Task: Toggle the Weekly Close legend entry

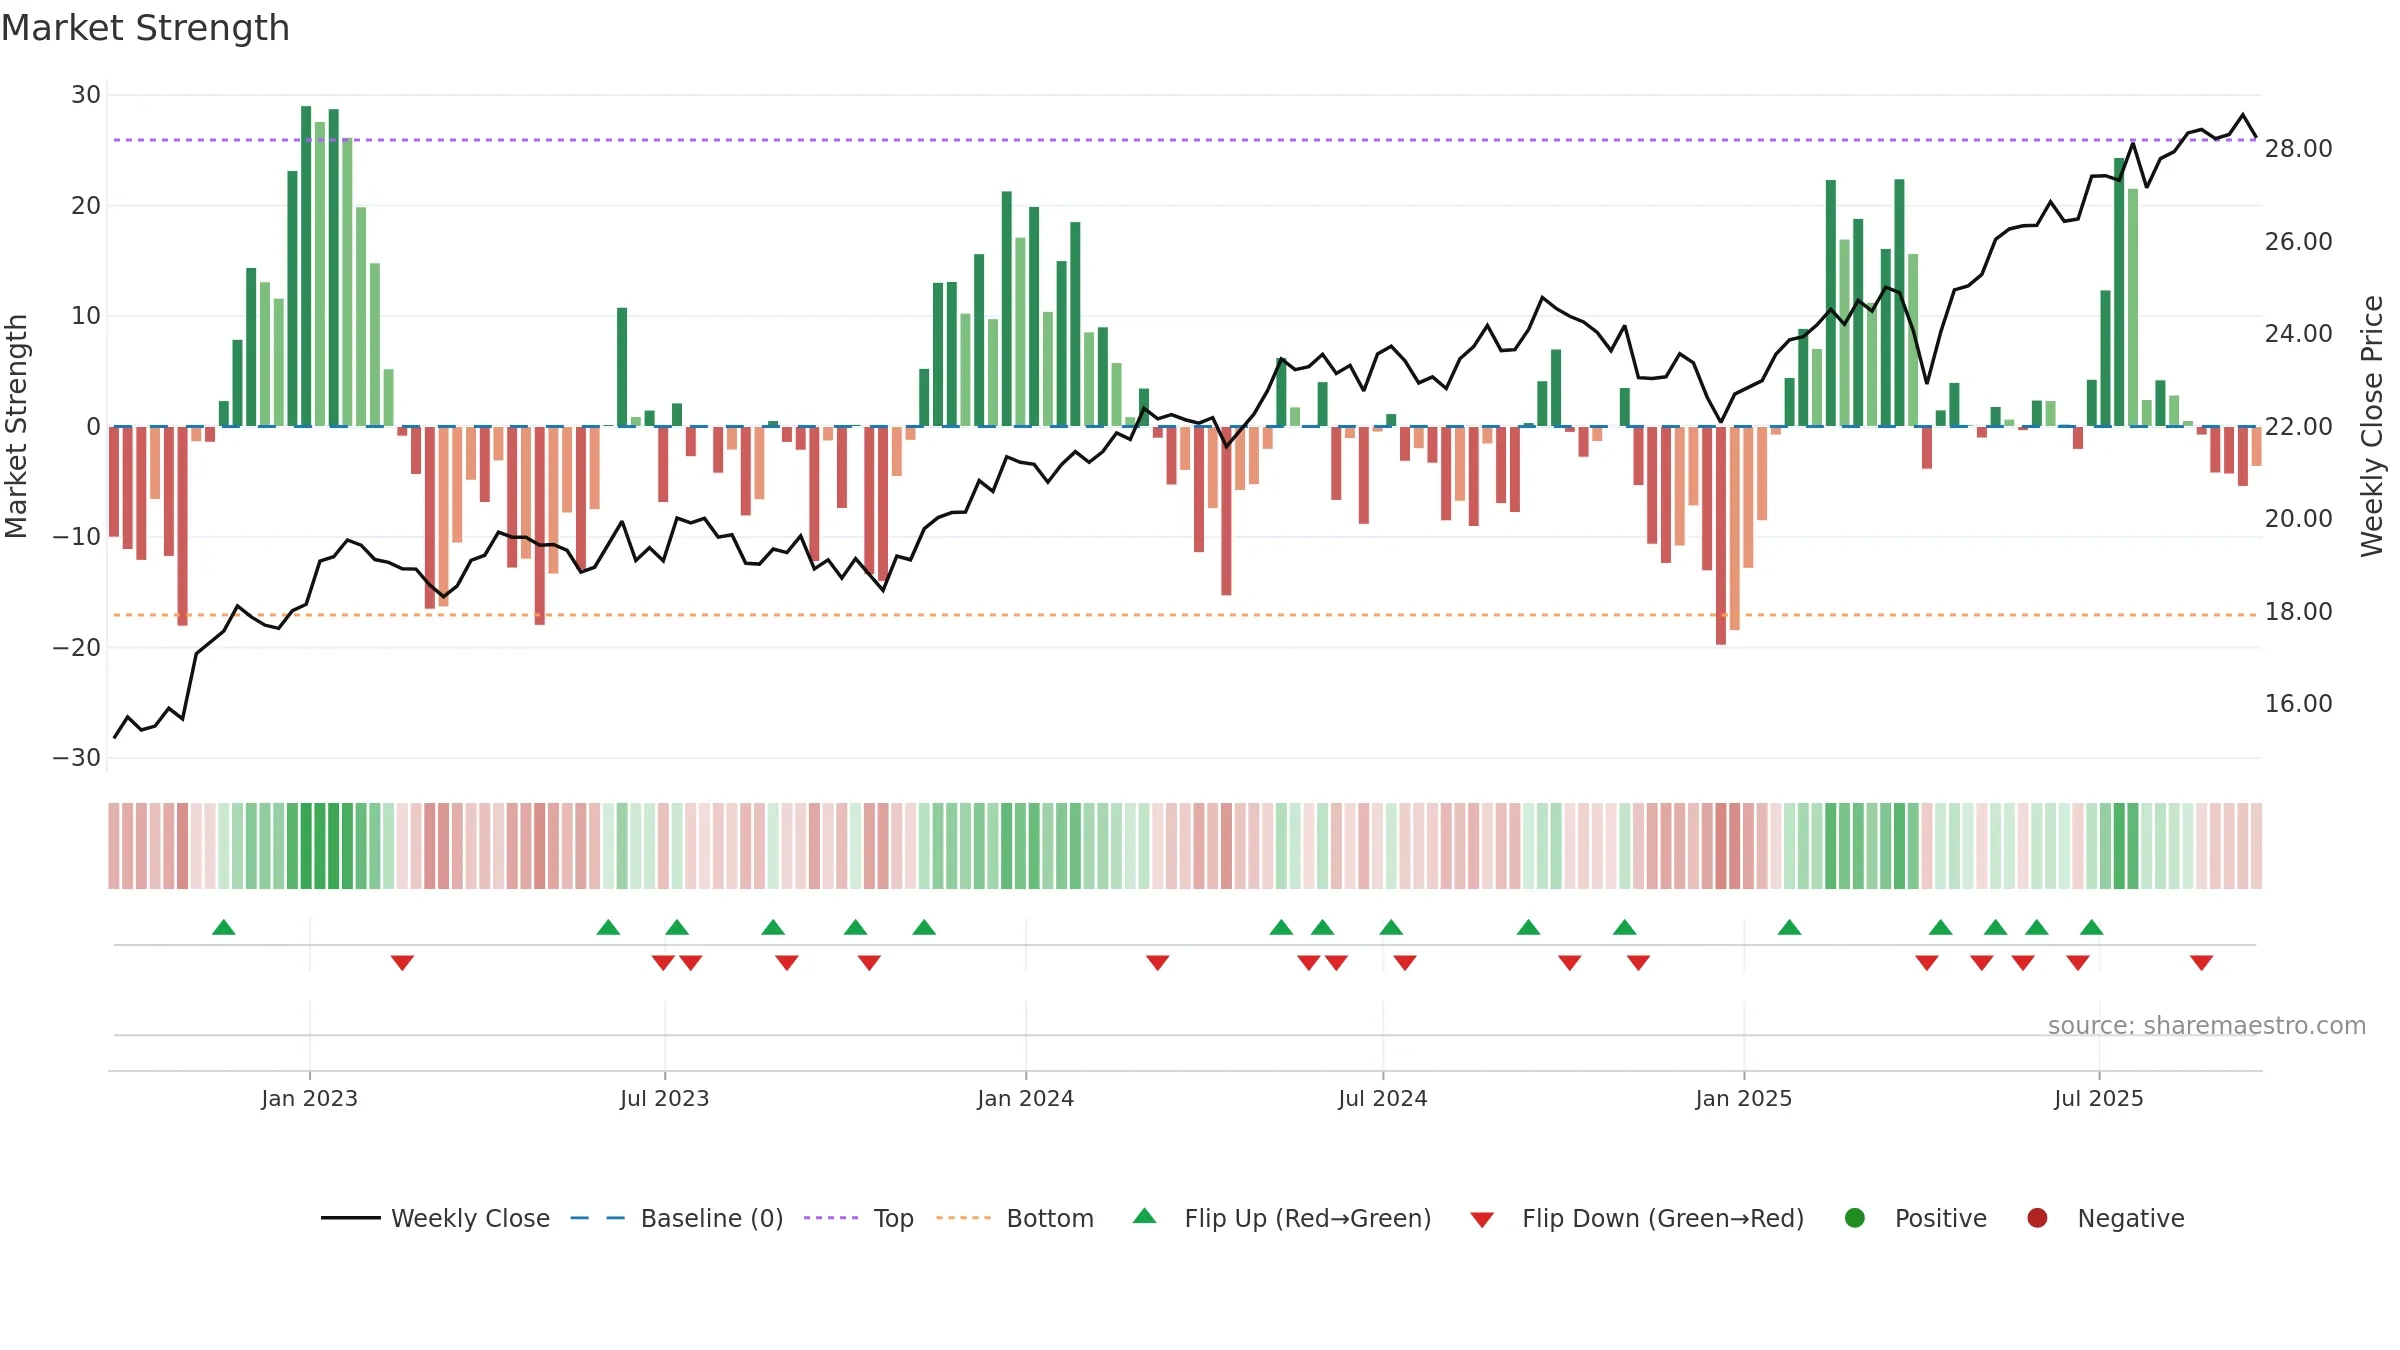Action: tap(436, 1218)
